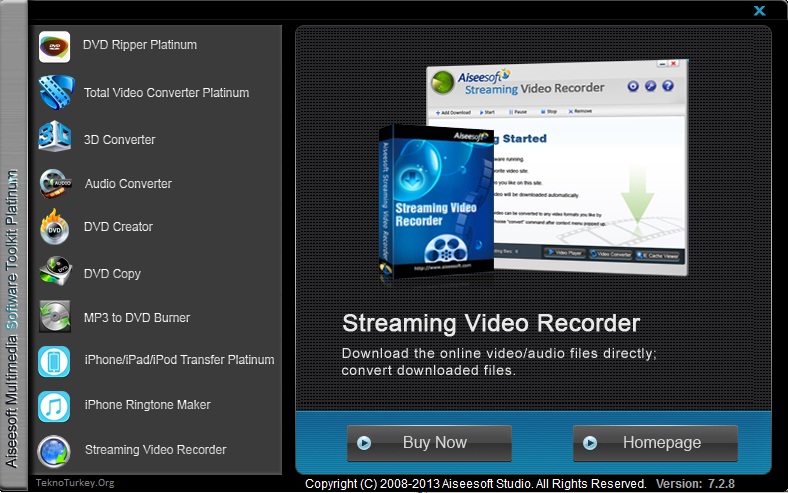The image size is (788, 493).
Task: Switch to the Audio Converter entry
Action: (x=128, y=184)
